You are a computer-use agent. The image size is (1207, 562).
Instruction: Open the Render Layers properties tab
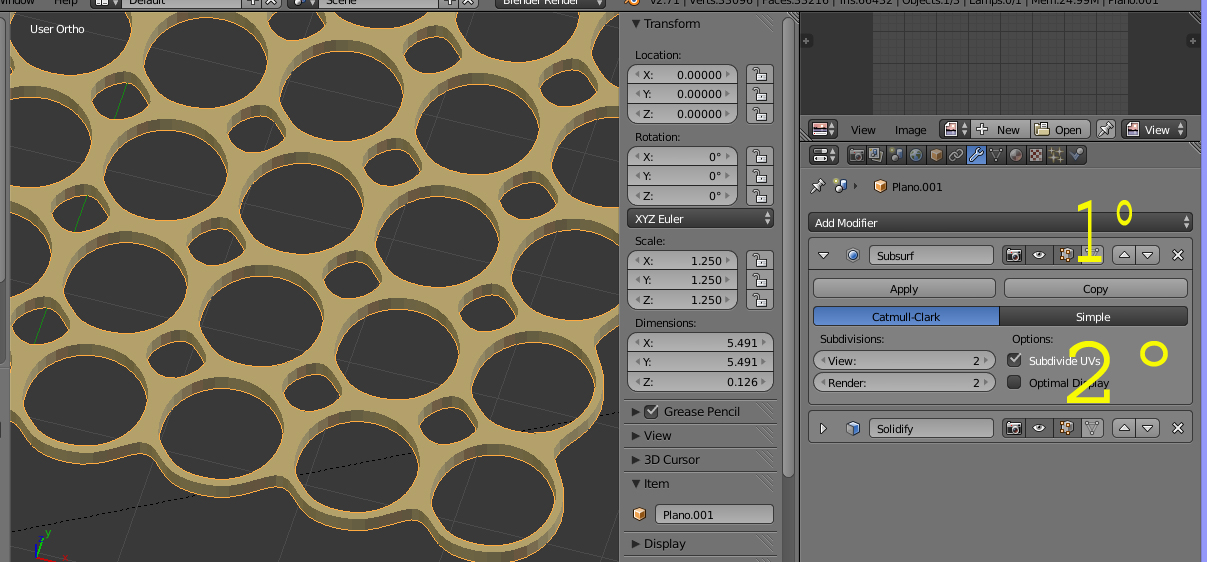(876, 155)
